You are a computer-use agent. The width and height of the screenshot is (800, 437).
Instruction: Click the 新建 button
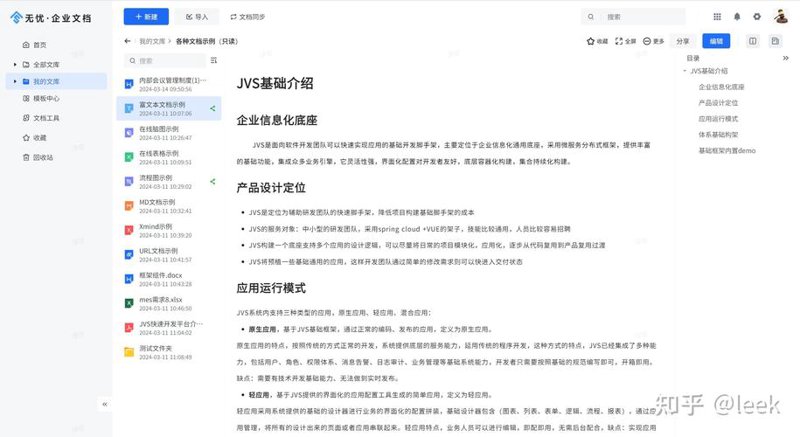click(146, 17)
